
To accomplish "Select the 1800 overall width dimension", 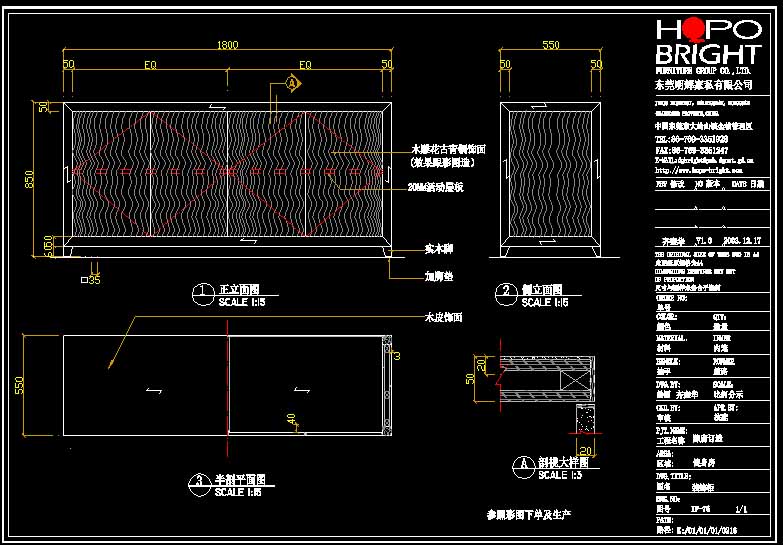I will click(x=227, y=45).
